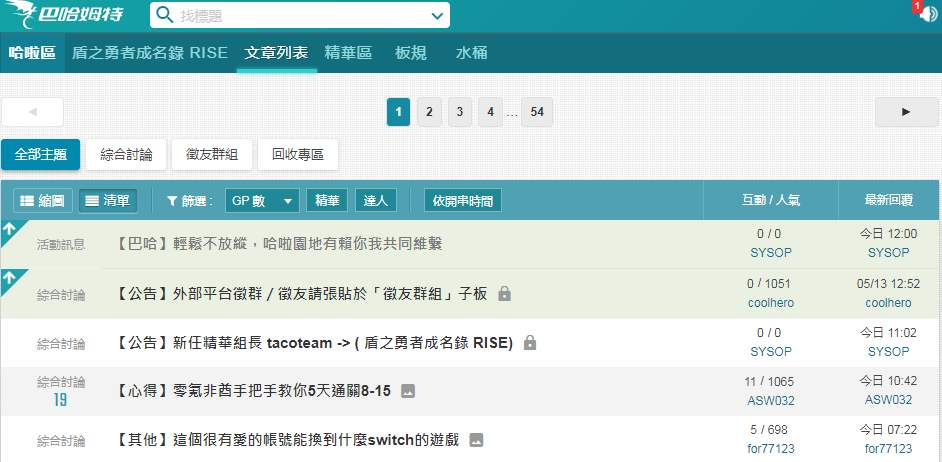Screen dimensions: 942x462
Task: Click image icon on switch game post
Action: pyautogui.click(x=476, y=440)
